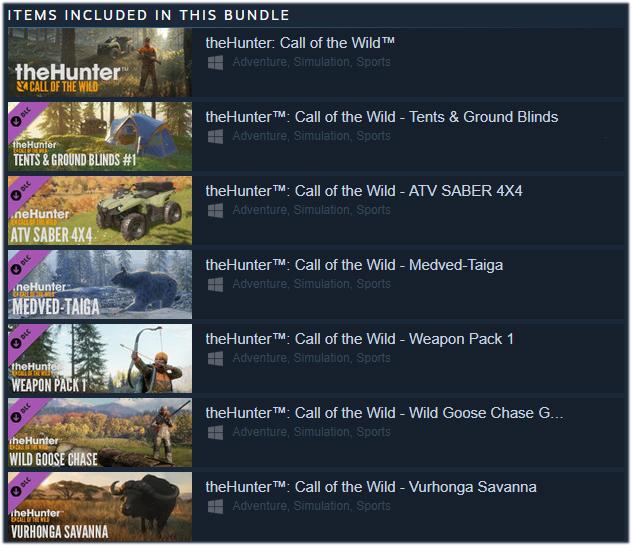This screenshot has width=632, height=546.
Task: Click Windows platform icon under Wild Goose Chase
Action: [x=215, y=433]
